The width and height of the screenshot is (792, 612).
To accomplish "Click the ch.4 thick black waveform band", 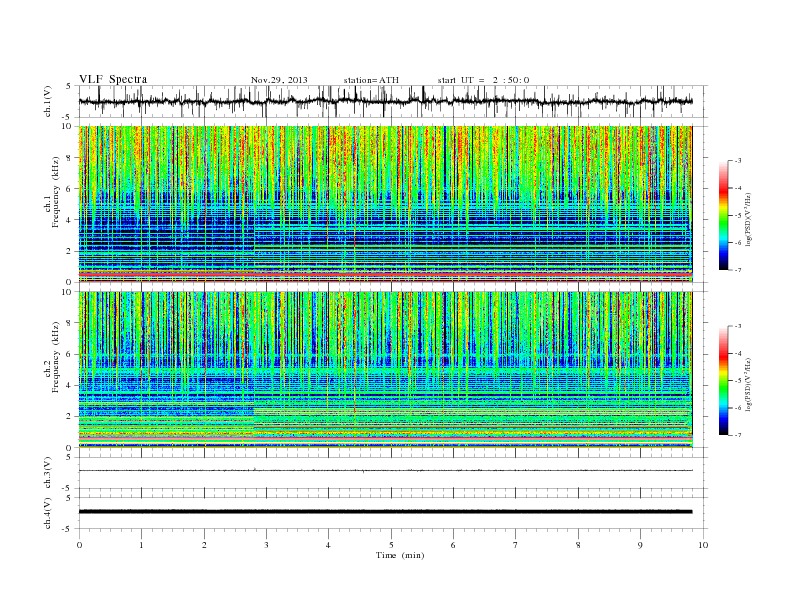I will (x=385, y=512).
